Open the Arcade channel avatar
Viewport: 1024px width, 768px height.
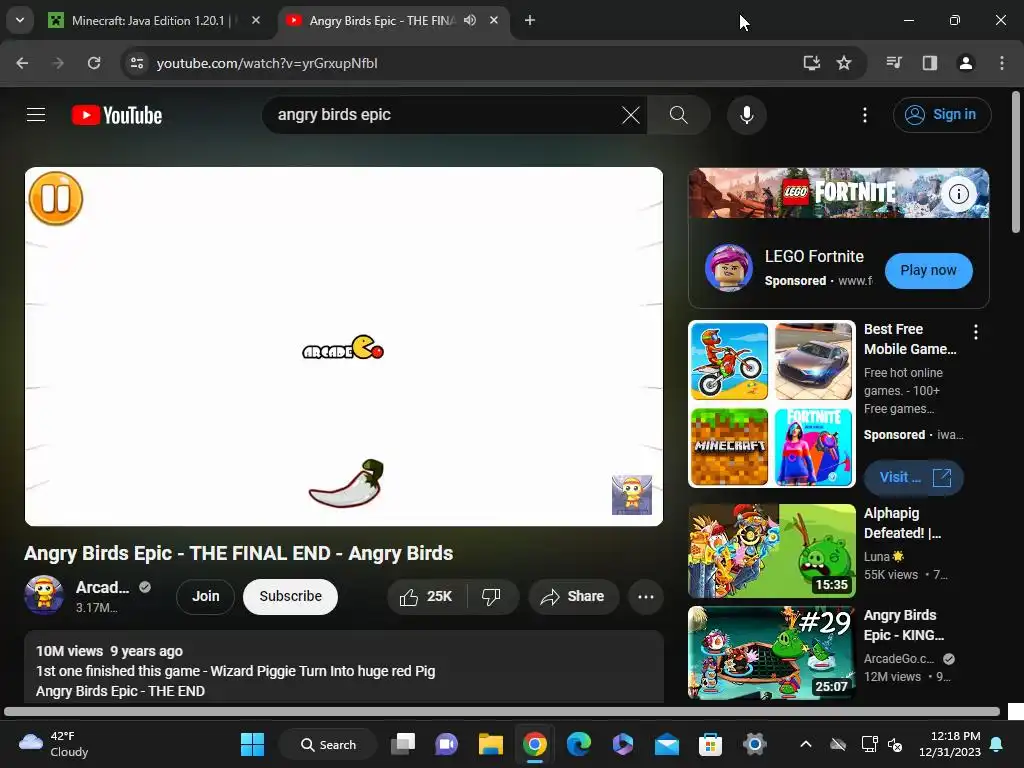[44, 595]
